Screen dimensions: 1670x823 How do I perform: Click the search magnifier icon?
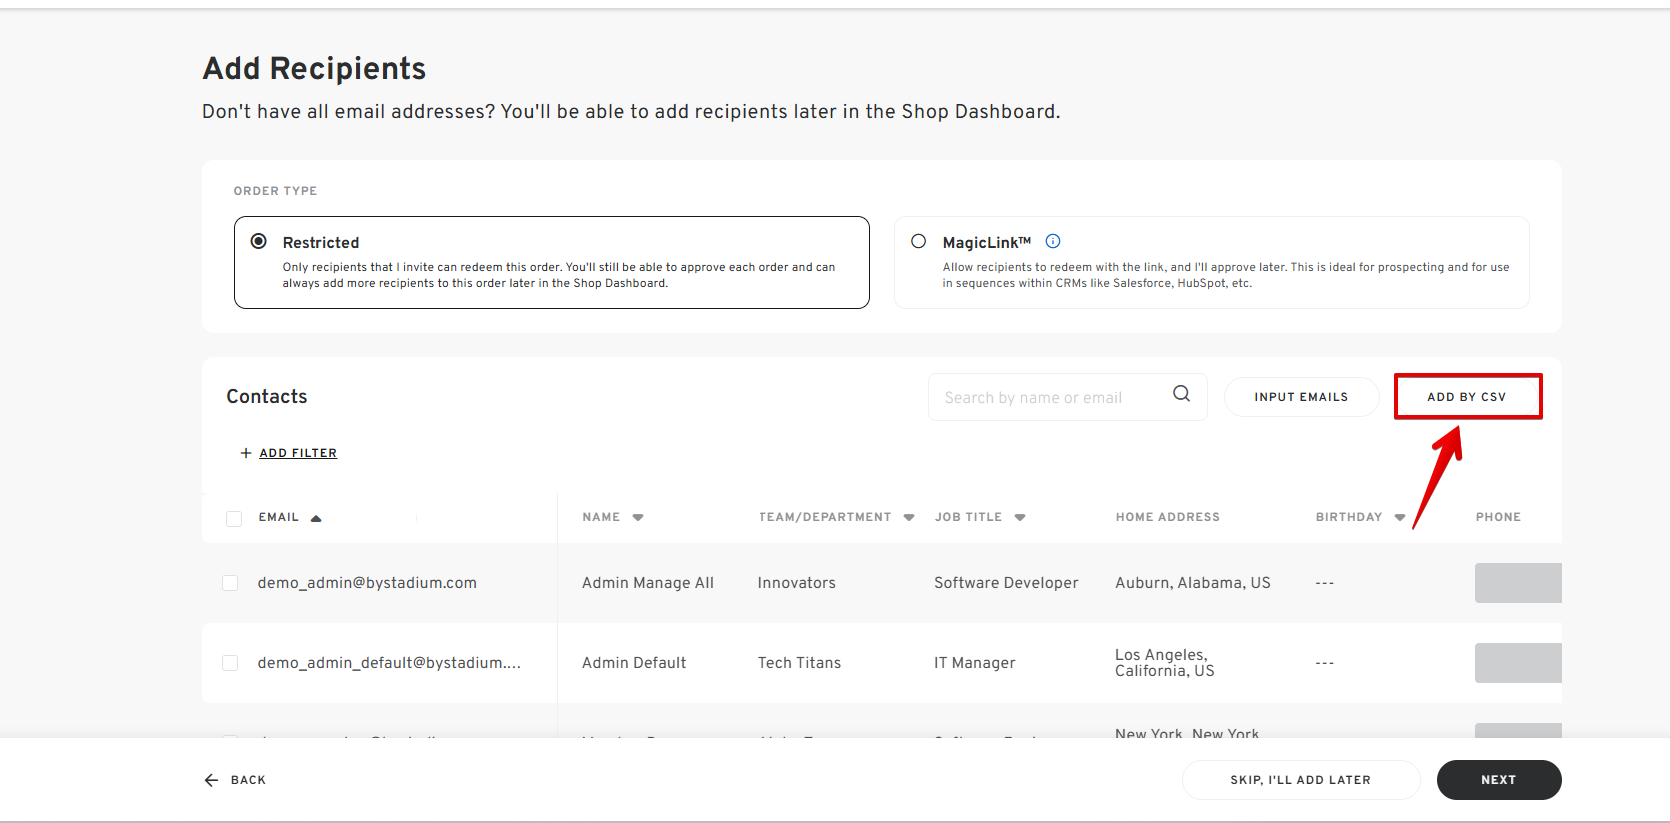pos(1181,394)
